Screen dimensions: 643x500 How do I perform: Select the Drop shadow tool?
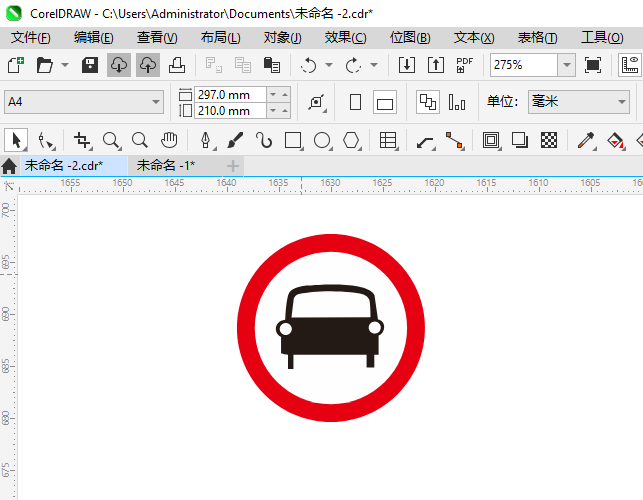(x=520, y=141)
